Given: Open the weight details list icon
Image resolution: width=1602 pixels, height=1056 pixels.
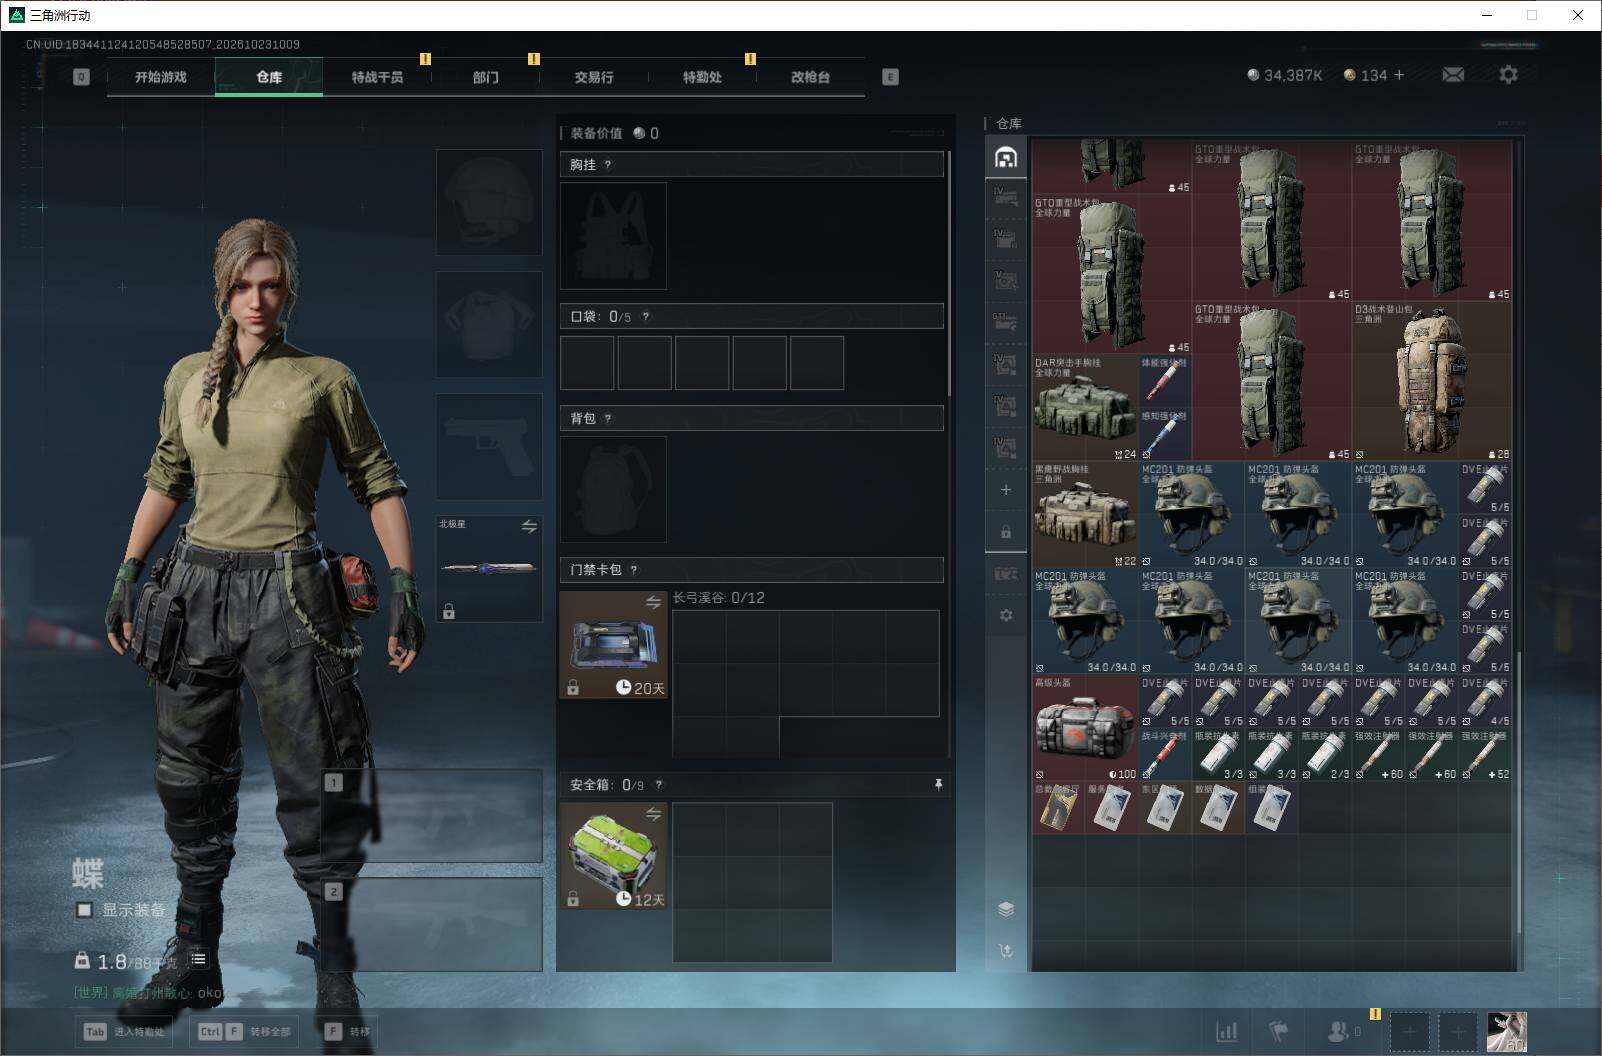Looking at the screenshot, I should click(198, 959).
